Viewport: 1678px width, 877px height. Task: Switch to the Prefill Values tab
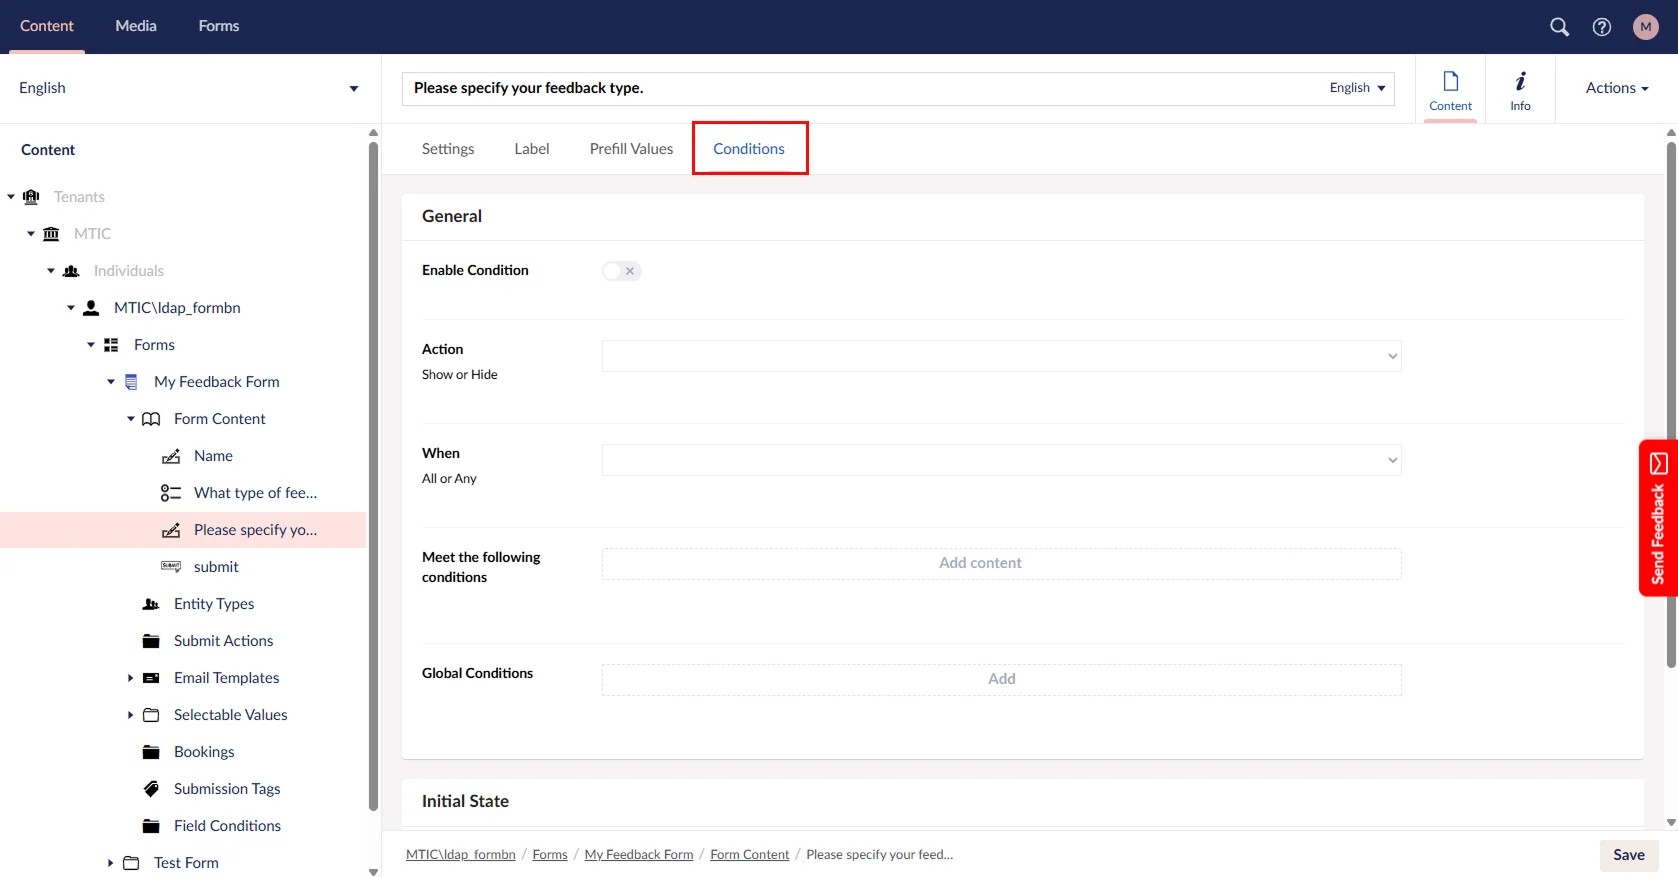point(631,149)
